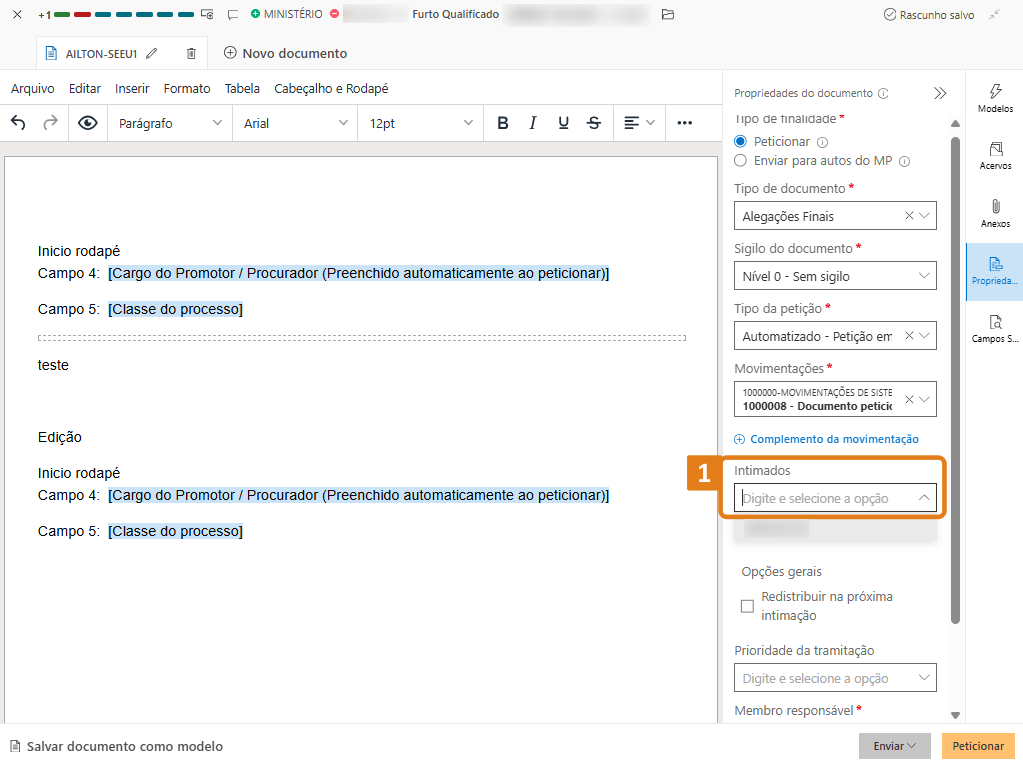The image size is (1023, 767).
Task: Click the Peticionar button
Action: 978,746
